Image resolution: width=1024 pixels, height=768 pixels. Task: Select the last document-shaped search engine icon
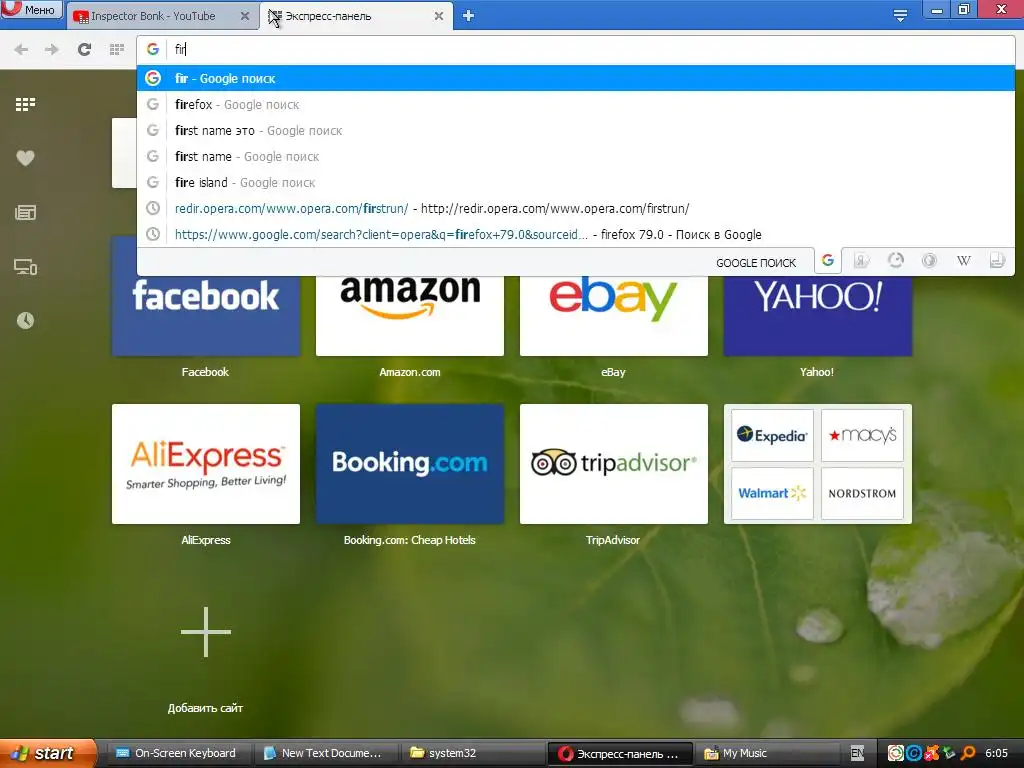[x=997, y=261]
